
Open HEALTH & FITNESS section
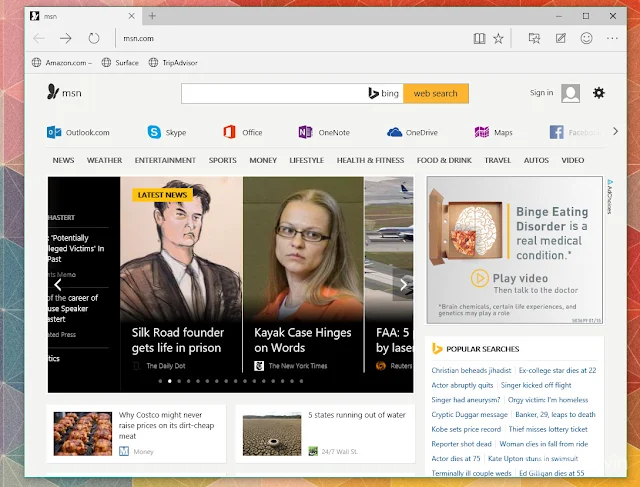(370, 160)
